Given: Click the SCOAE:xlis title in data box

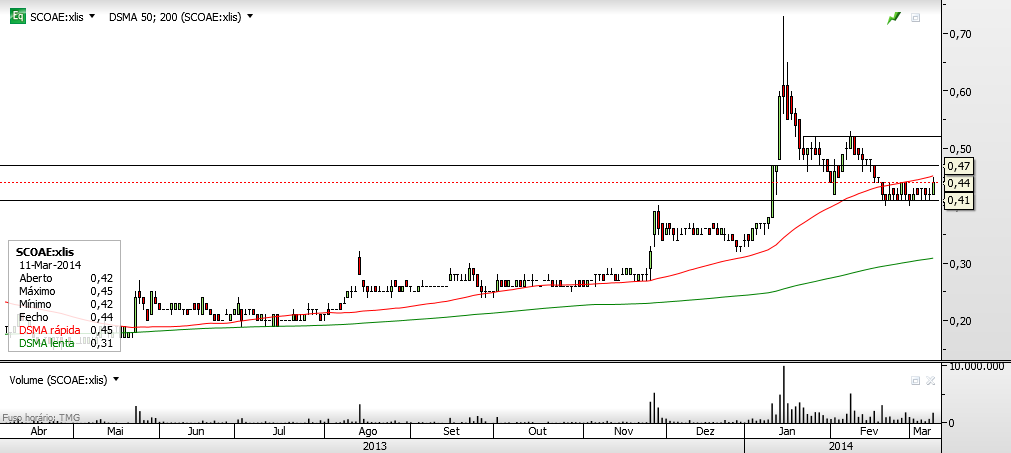Looking at the screenshot, I should click(45, 252).
